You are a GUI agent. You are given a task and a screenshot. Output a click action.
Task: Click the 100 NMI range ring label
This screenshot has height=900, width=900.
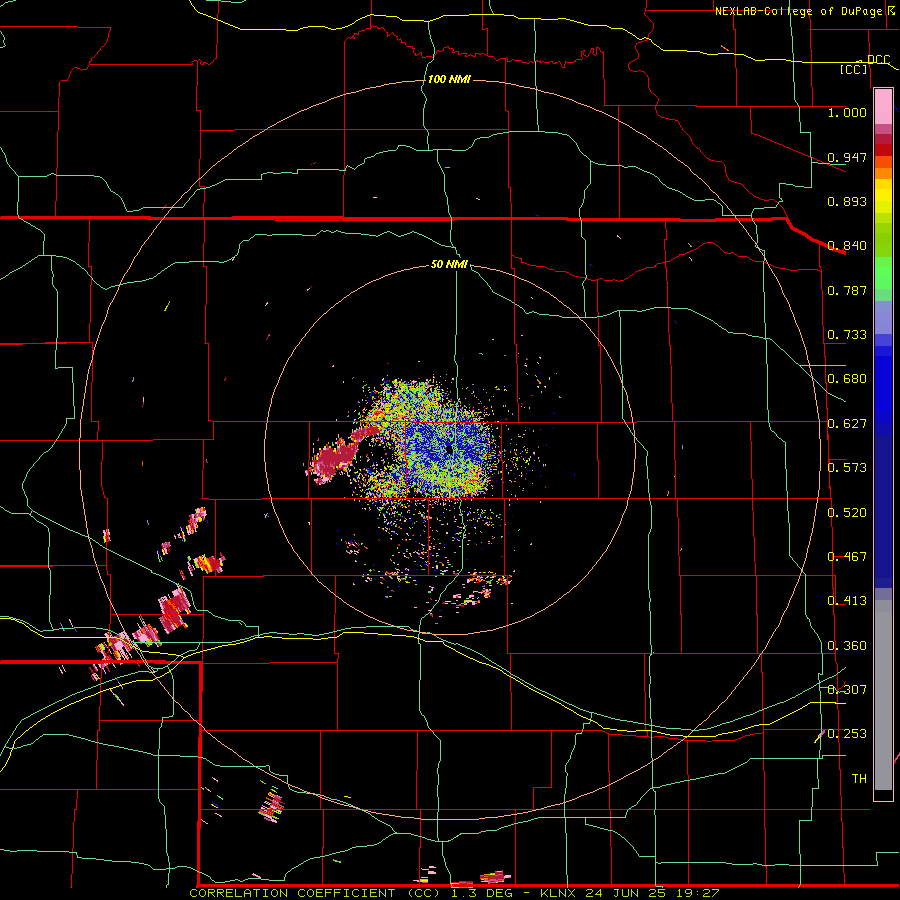pos(449,79)
